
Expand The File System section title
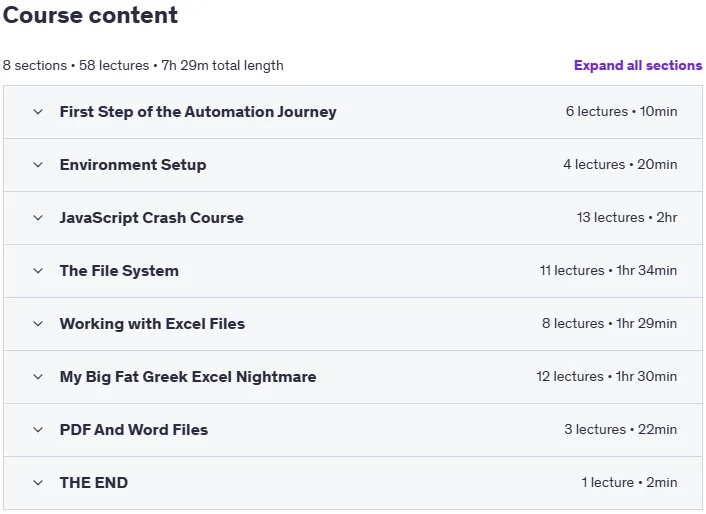[x=119, y=271]
